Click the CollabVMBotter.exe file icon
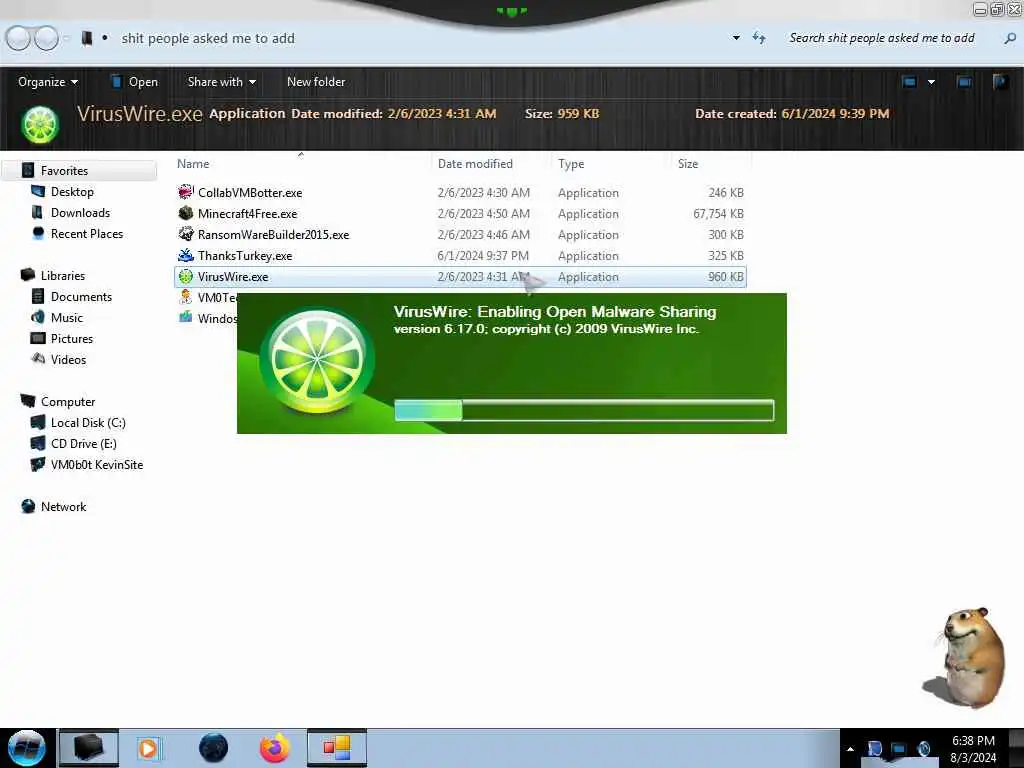The width and height of the screenshot is (1024, 768). pos(186,192)
